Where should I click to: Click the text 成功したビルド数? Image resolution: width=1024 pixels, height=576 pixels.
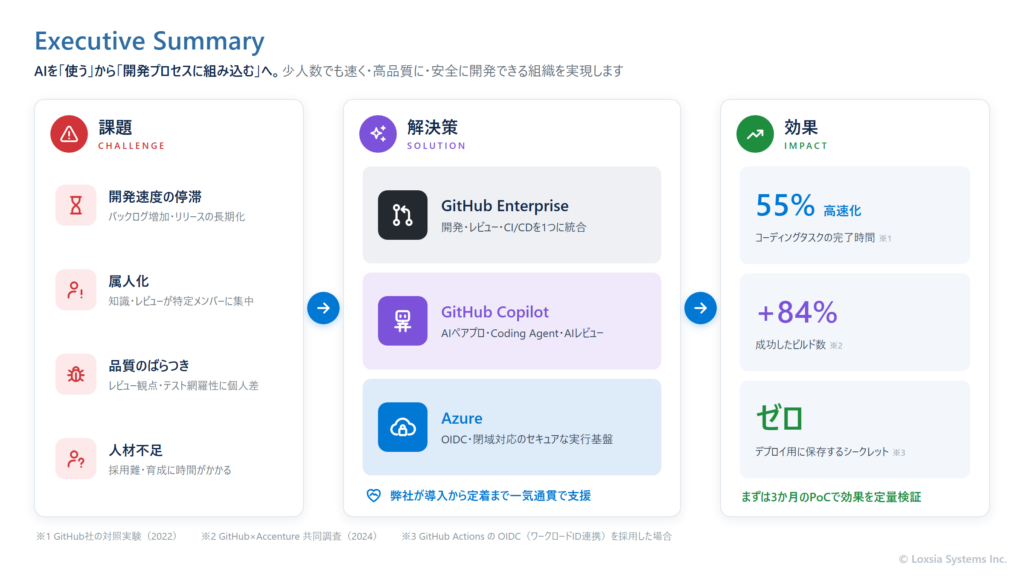pos(791,345)
